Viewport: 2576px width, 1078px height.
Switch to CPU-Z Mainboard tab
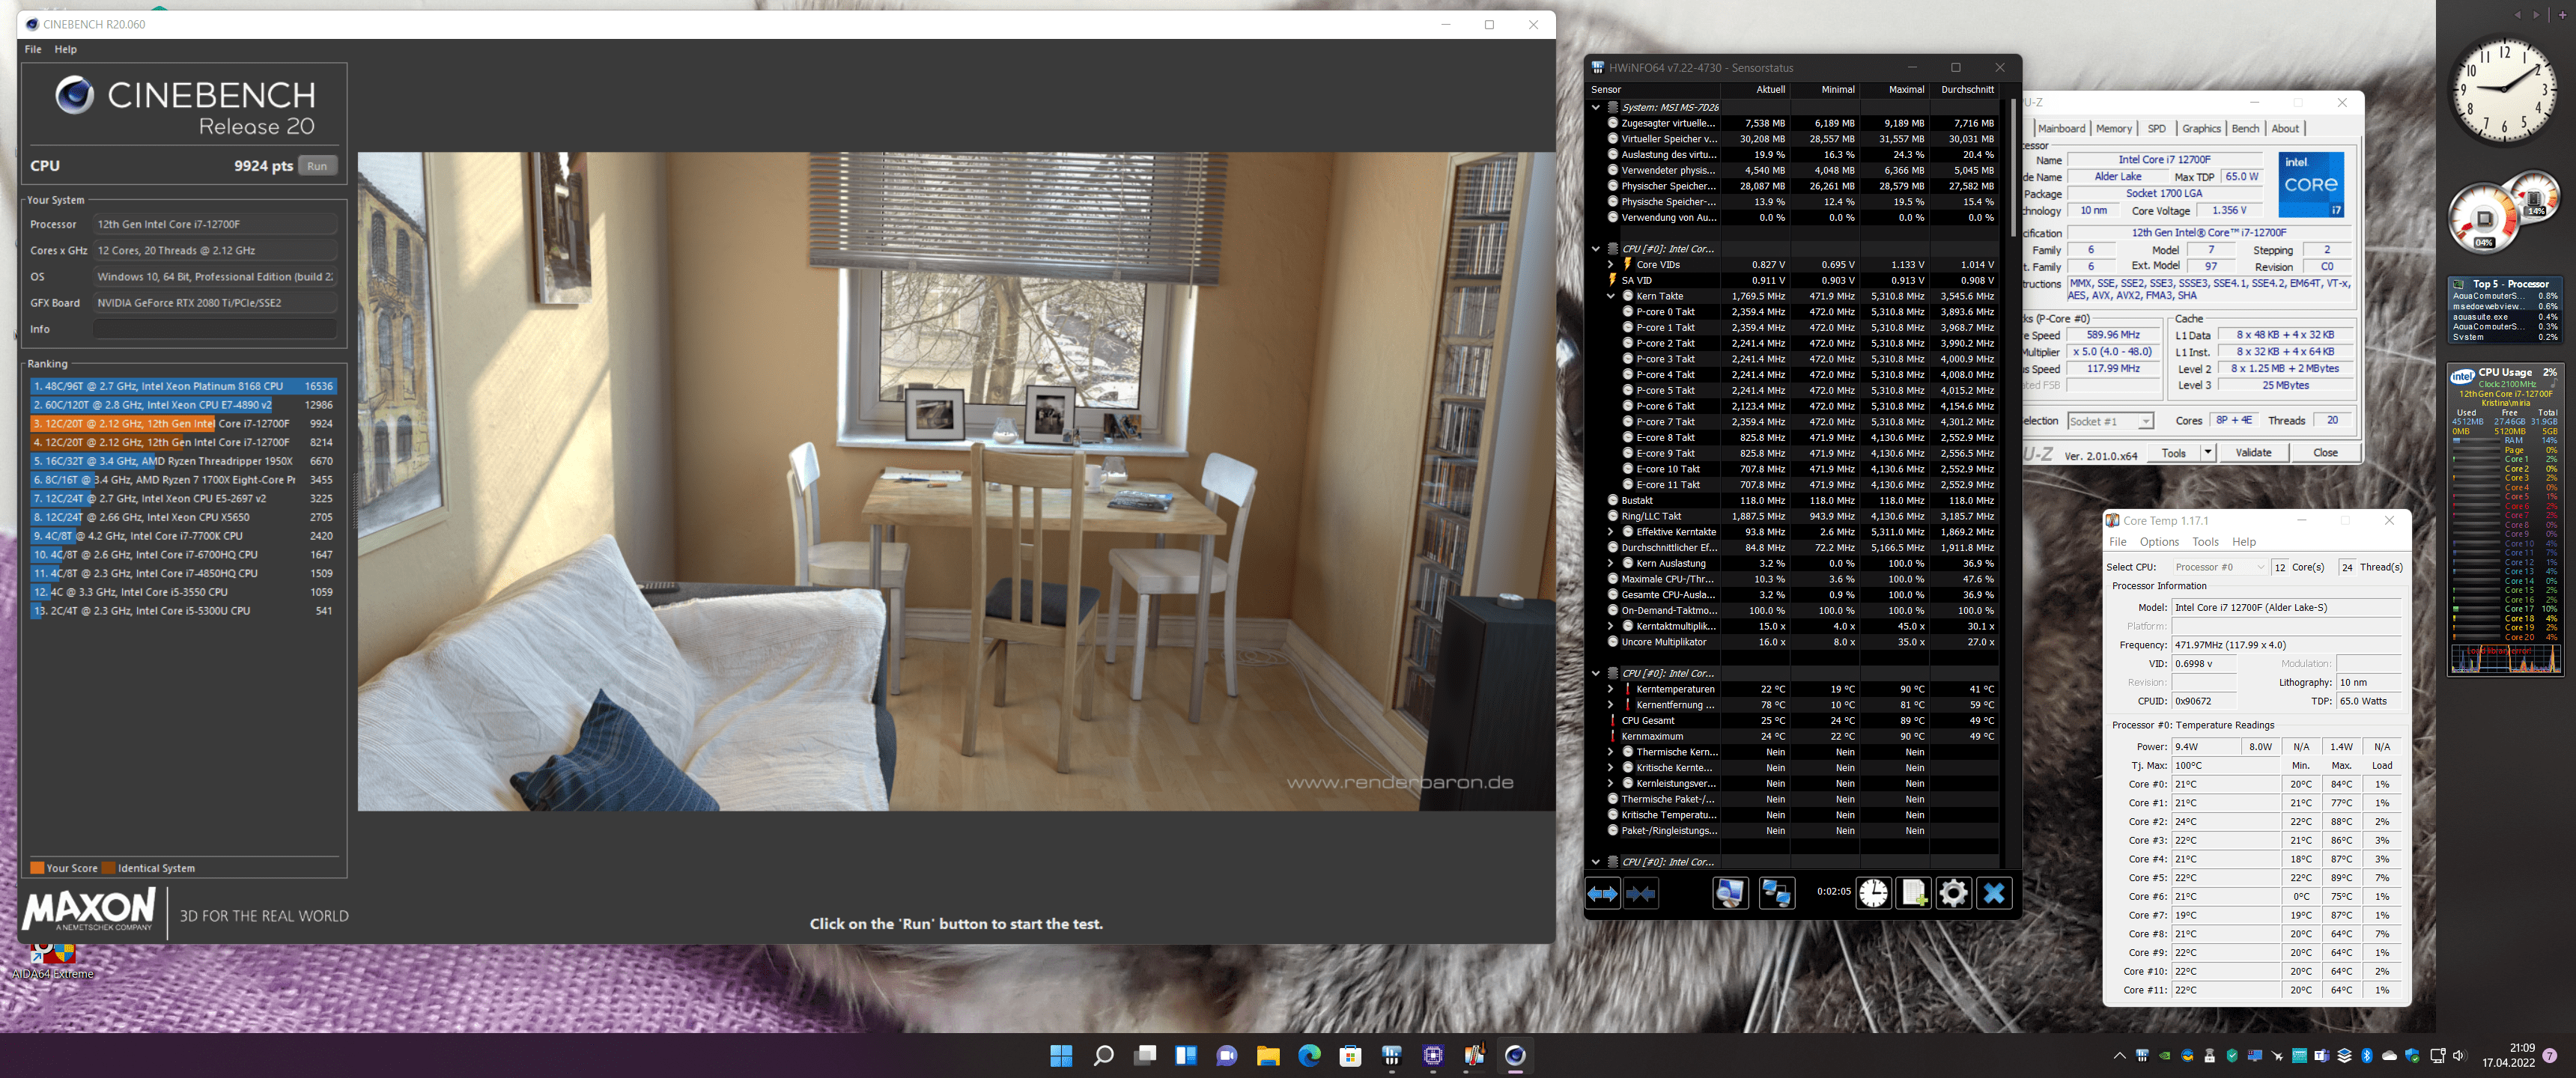point(2061,129)
